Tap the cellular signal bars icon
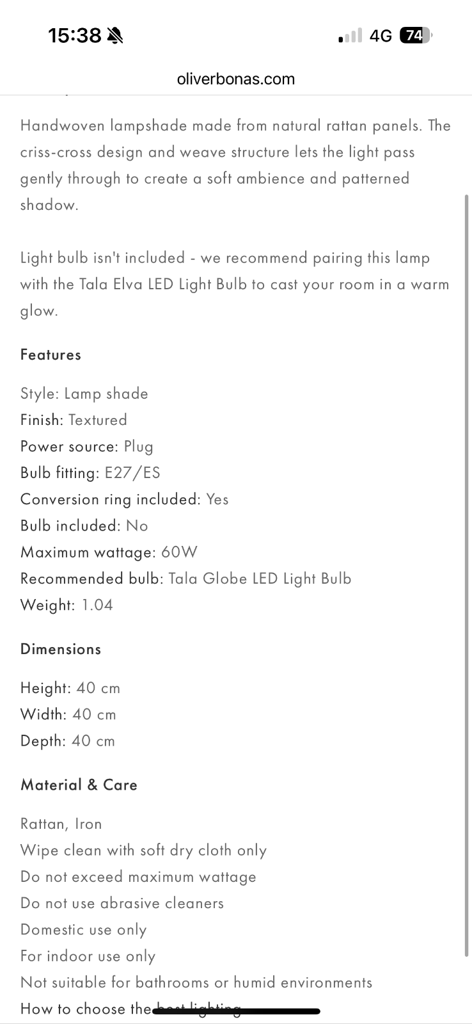 (x=350, y=35)
